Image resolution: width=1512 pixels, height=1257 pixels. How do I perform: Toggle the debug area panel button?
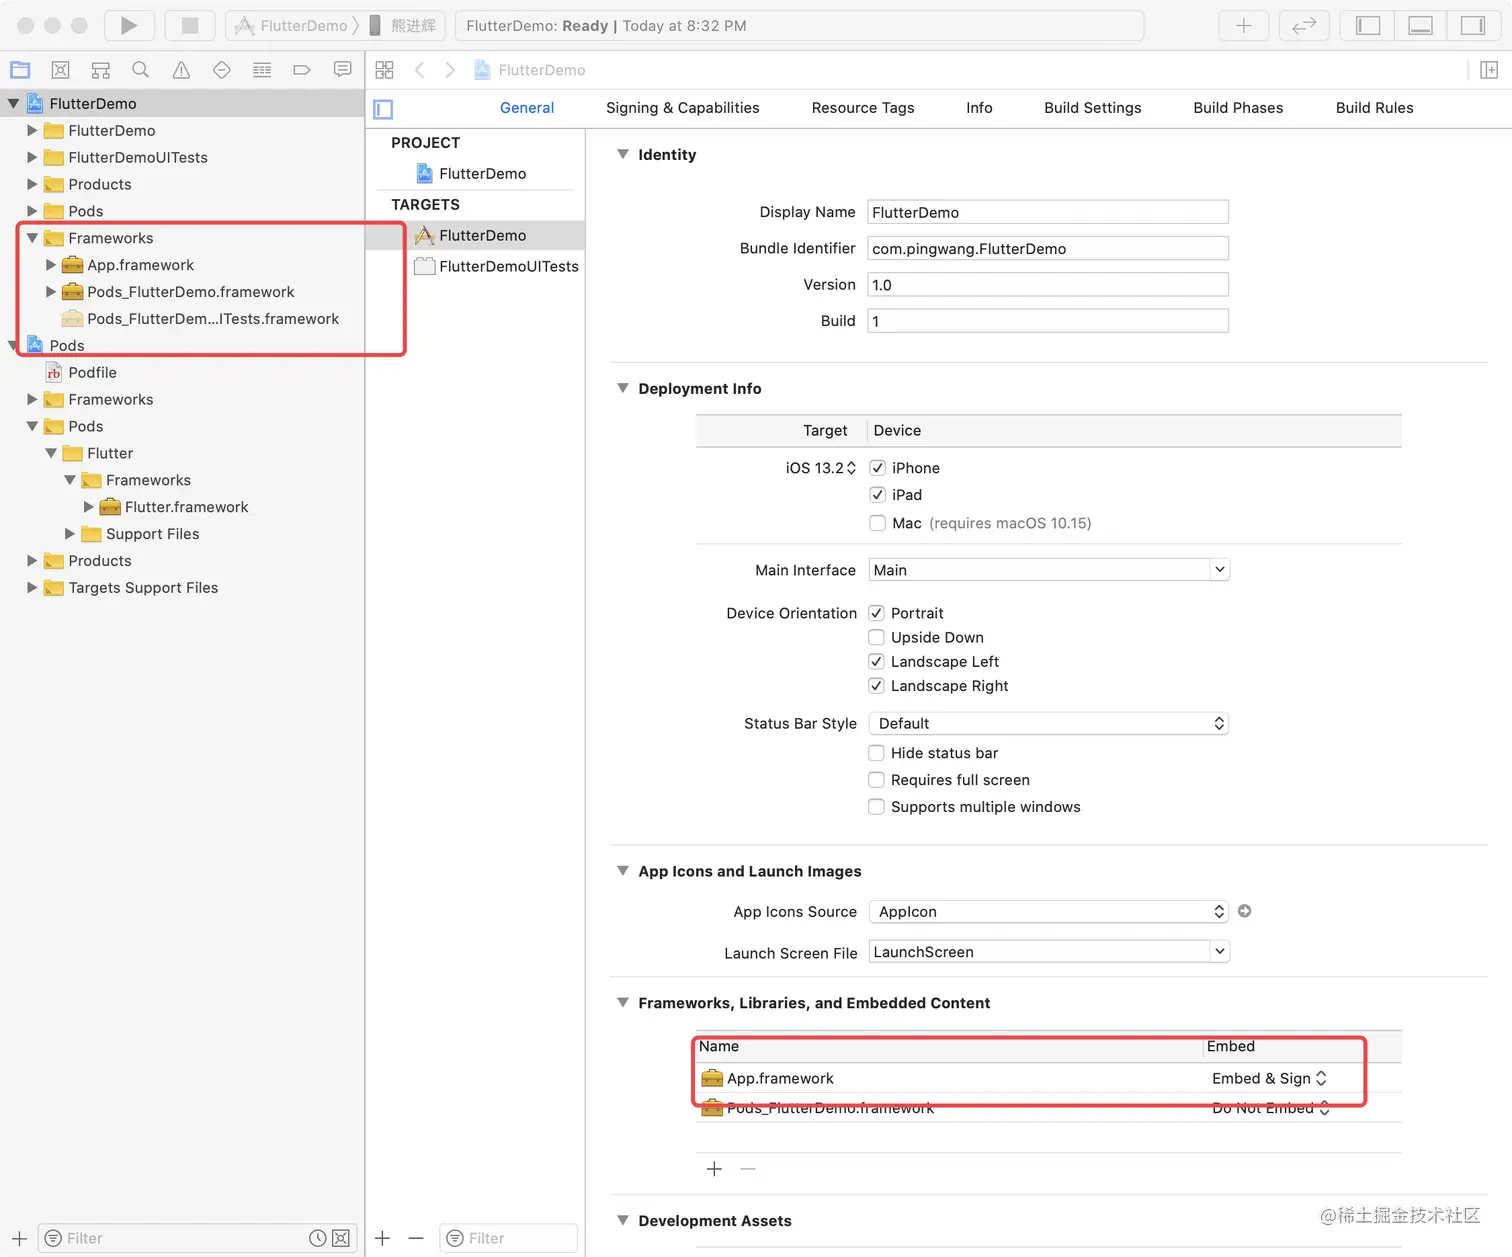tap(1421, 26)
